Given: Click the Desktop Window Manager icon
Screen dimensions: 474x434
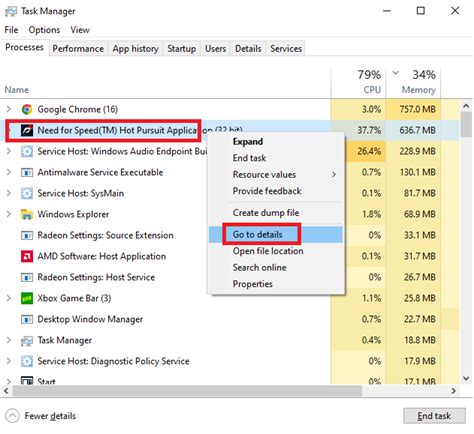Looking at the screenshot, I should (x=27, y=319).
